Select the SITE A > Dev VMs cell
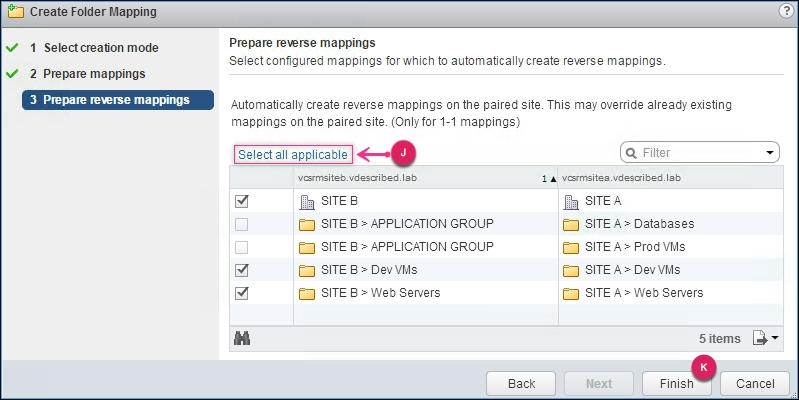This screenshot has height=400, width=799. coord(671,270)
